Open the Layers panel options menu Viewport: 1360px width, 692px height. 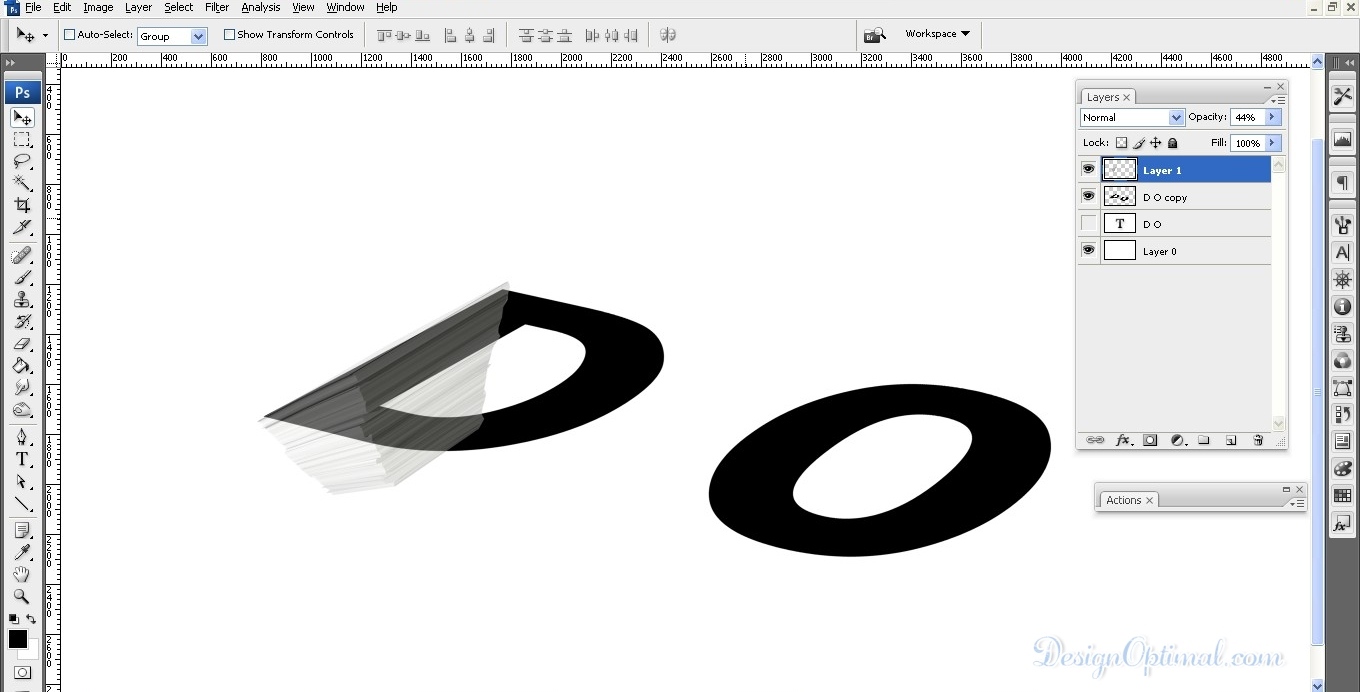click(x=1280, y=100)
